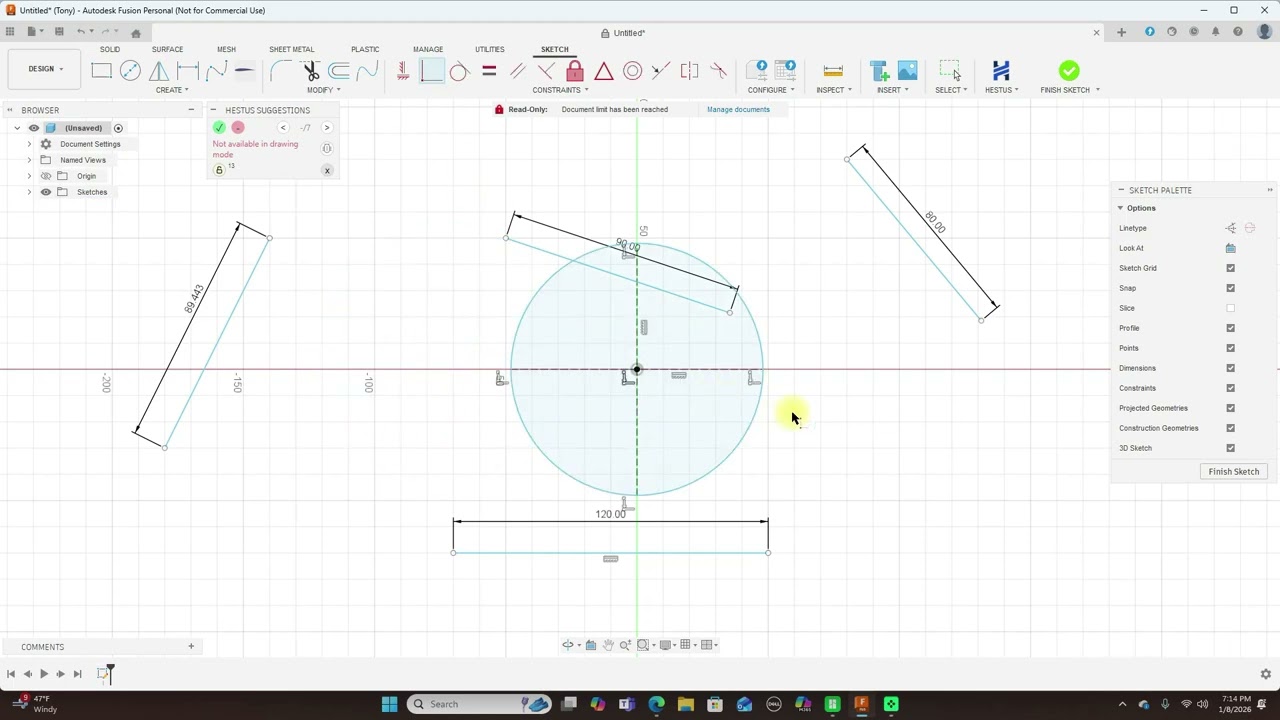This screenshot has width=1280, height=720.
Task: Apply the Fix/Unfix lock constraint
Action: click(x=575, y=70)
